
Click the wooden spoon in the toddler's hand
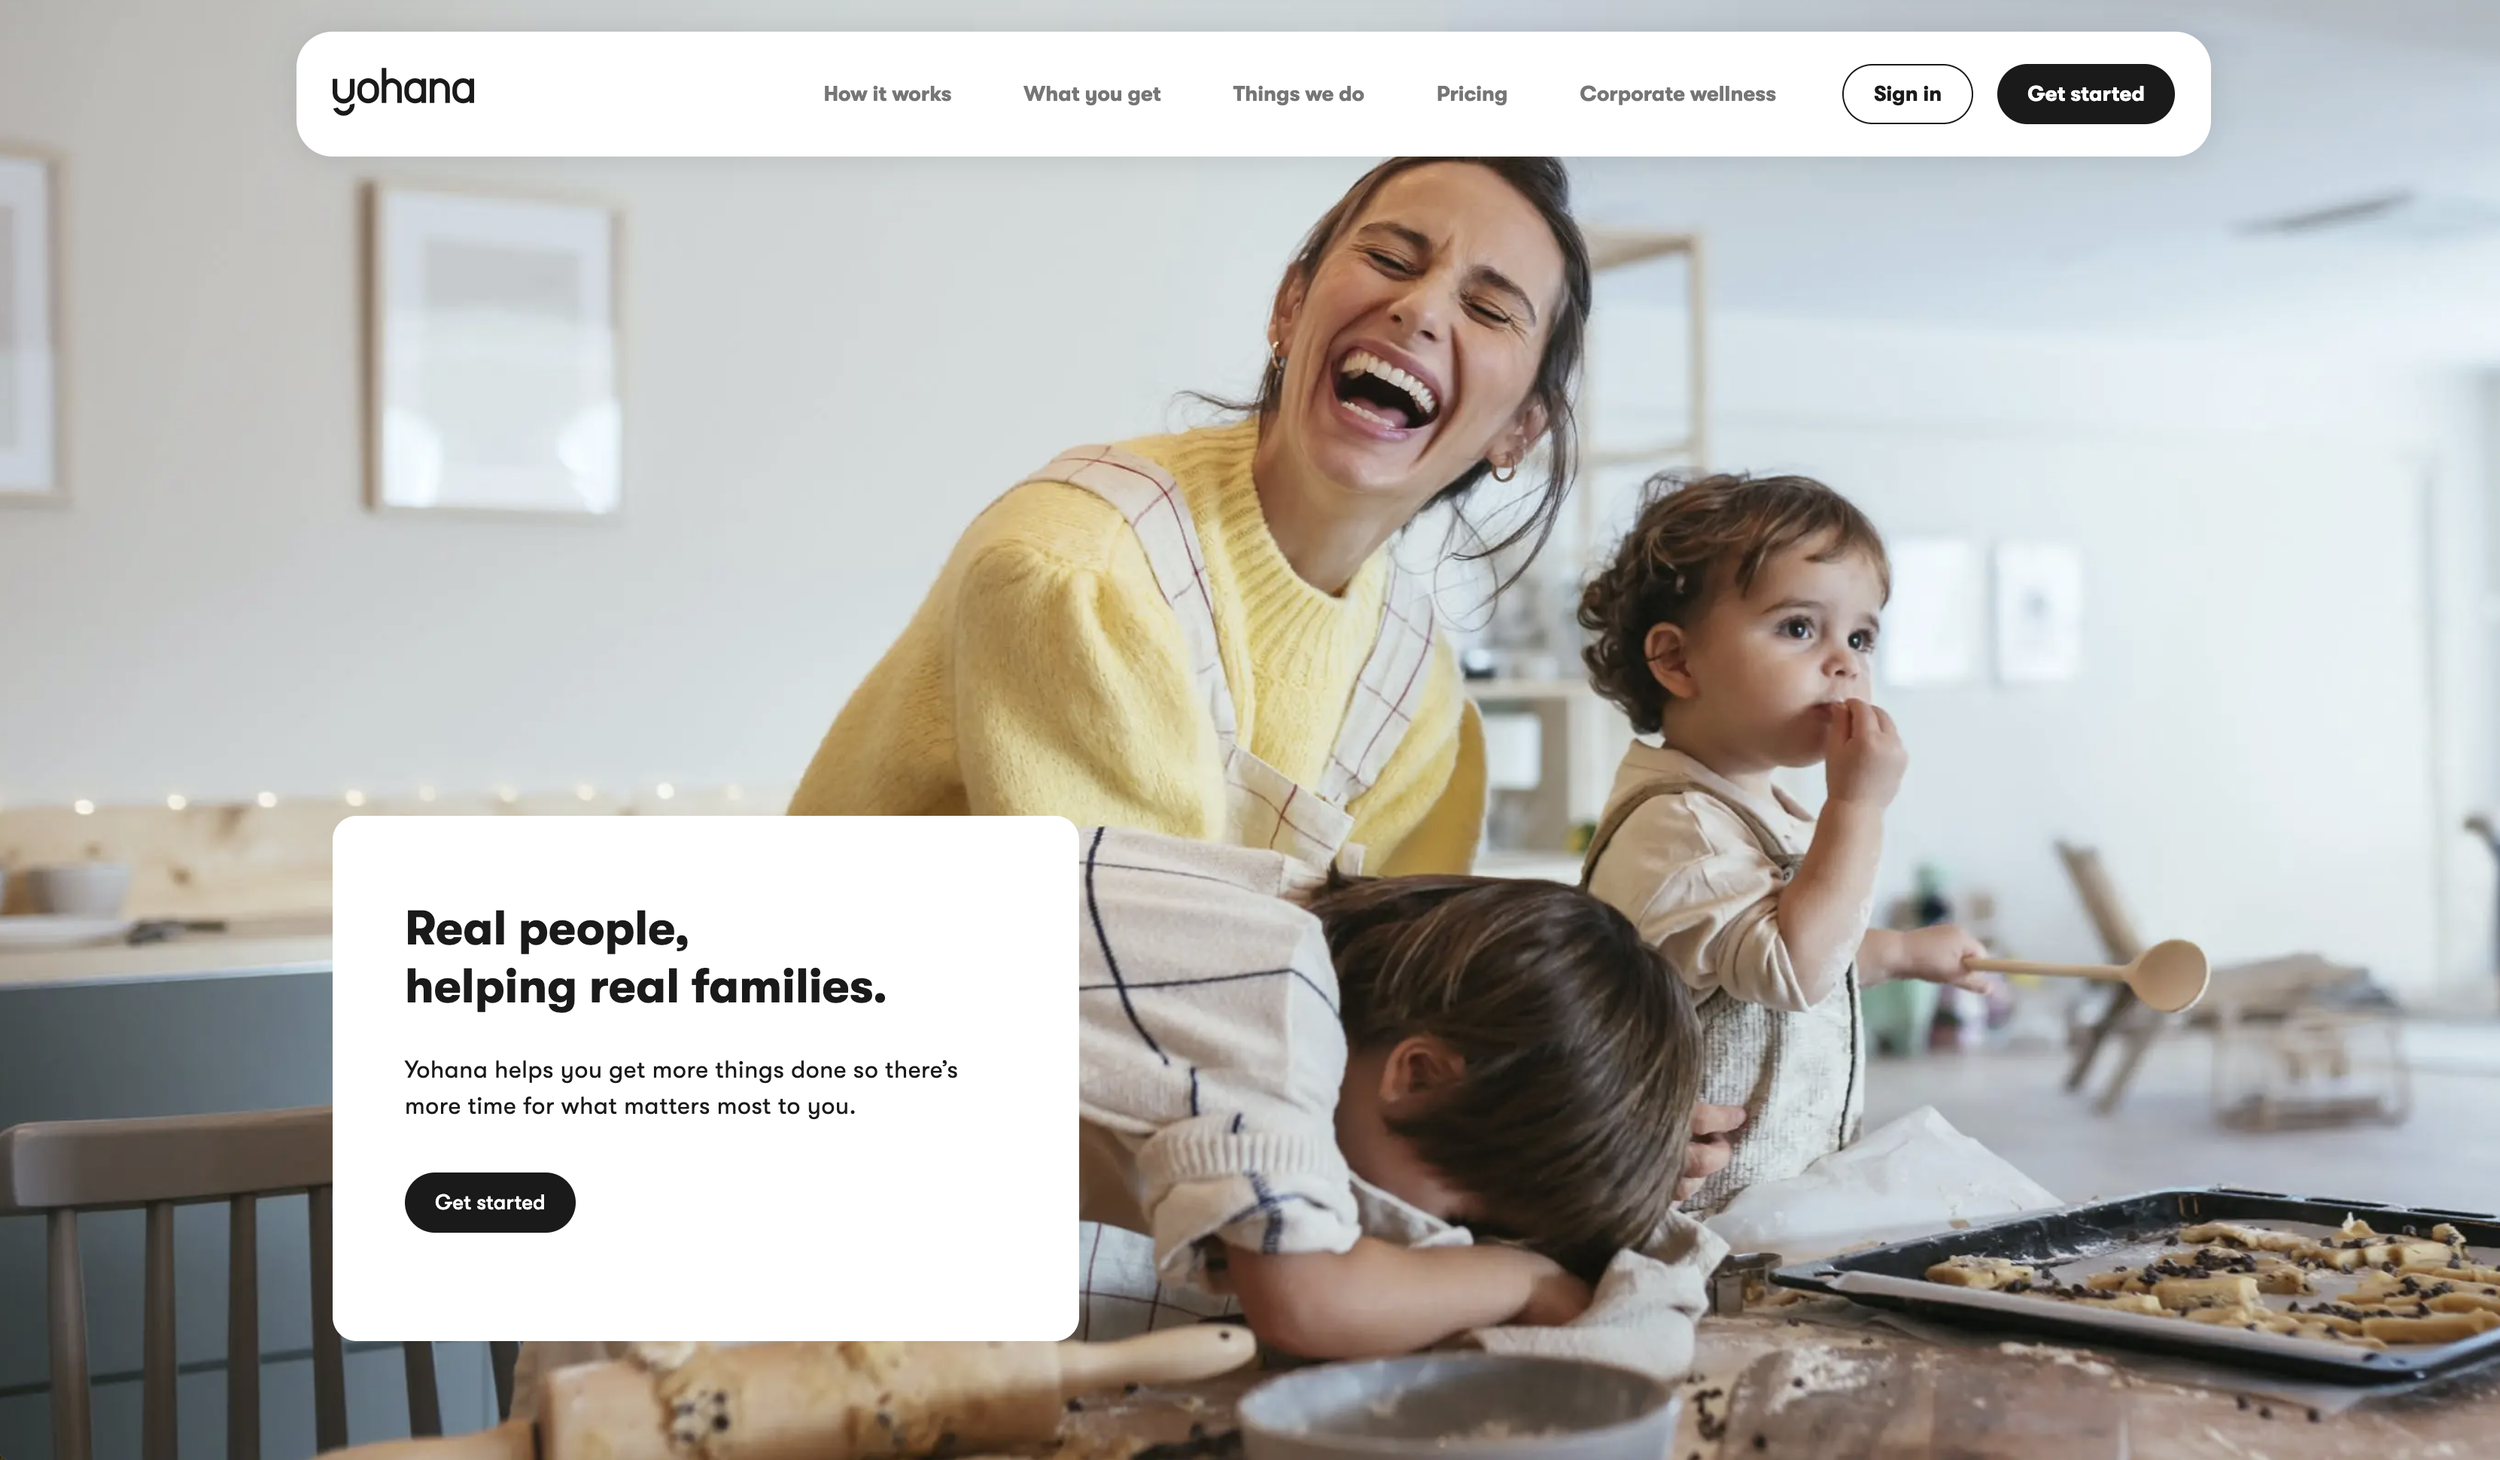(2090, 972)
